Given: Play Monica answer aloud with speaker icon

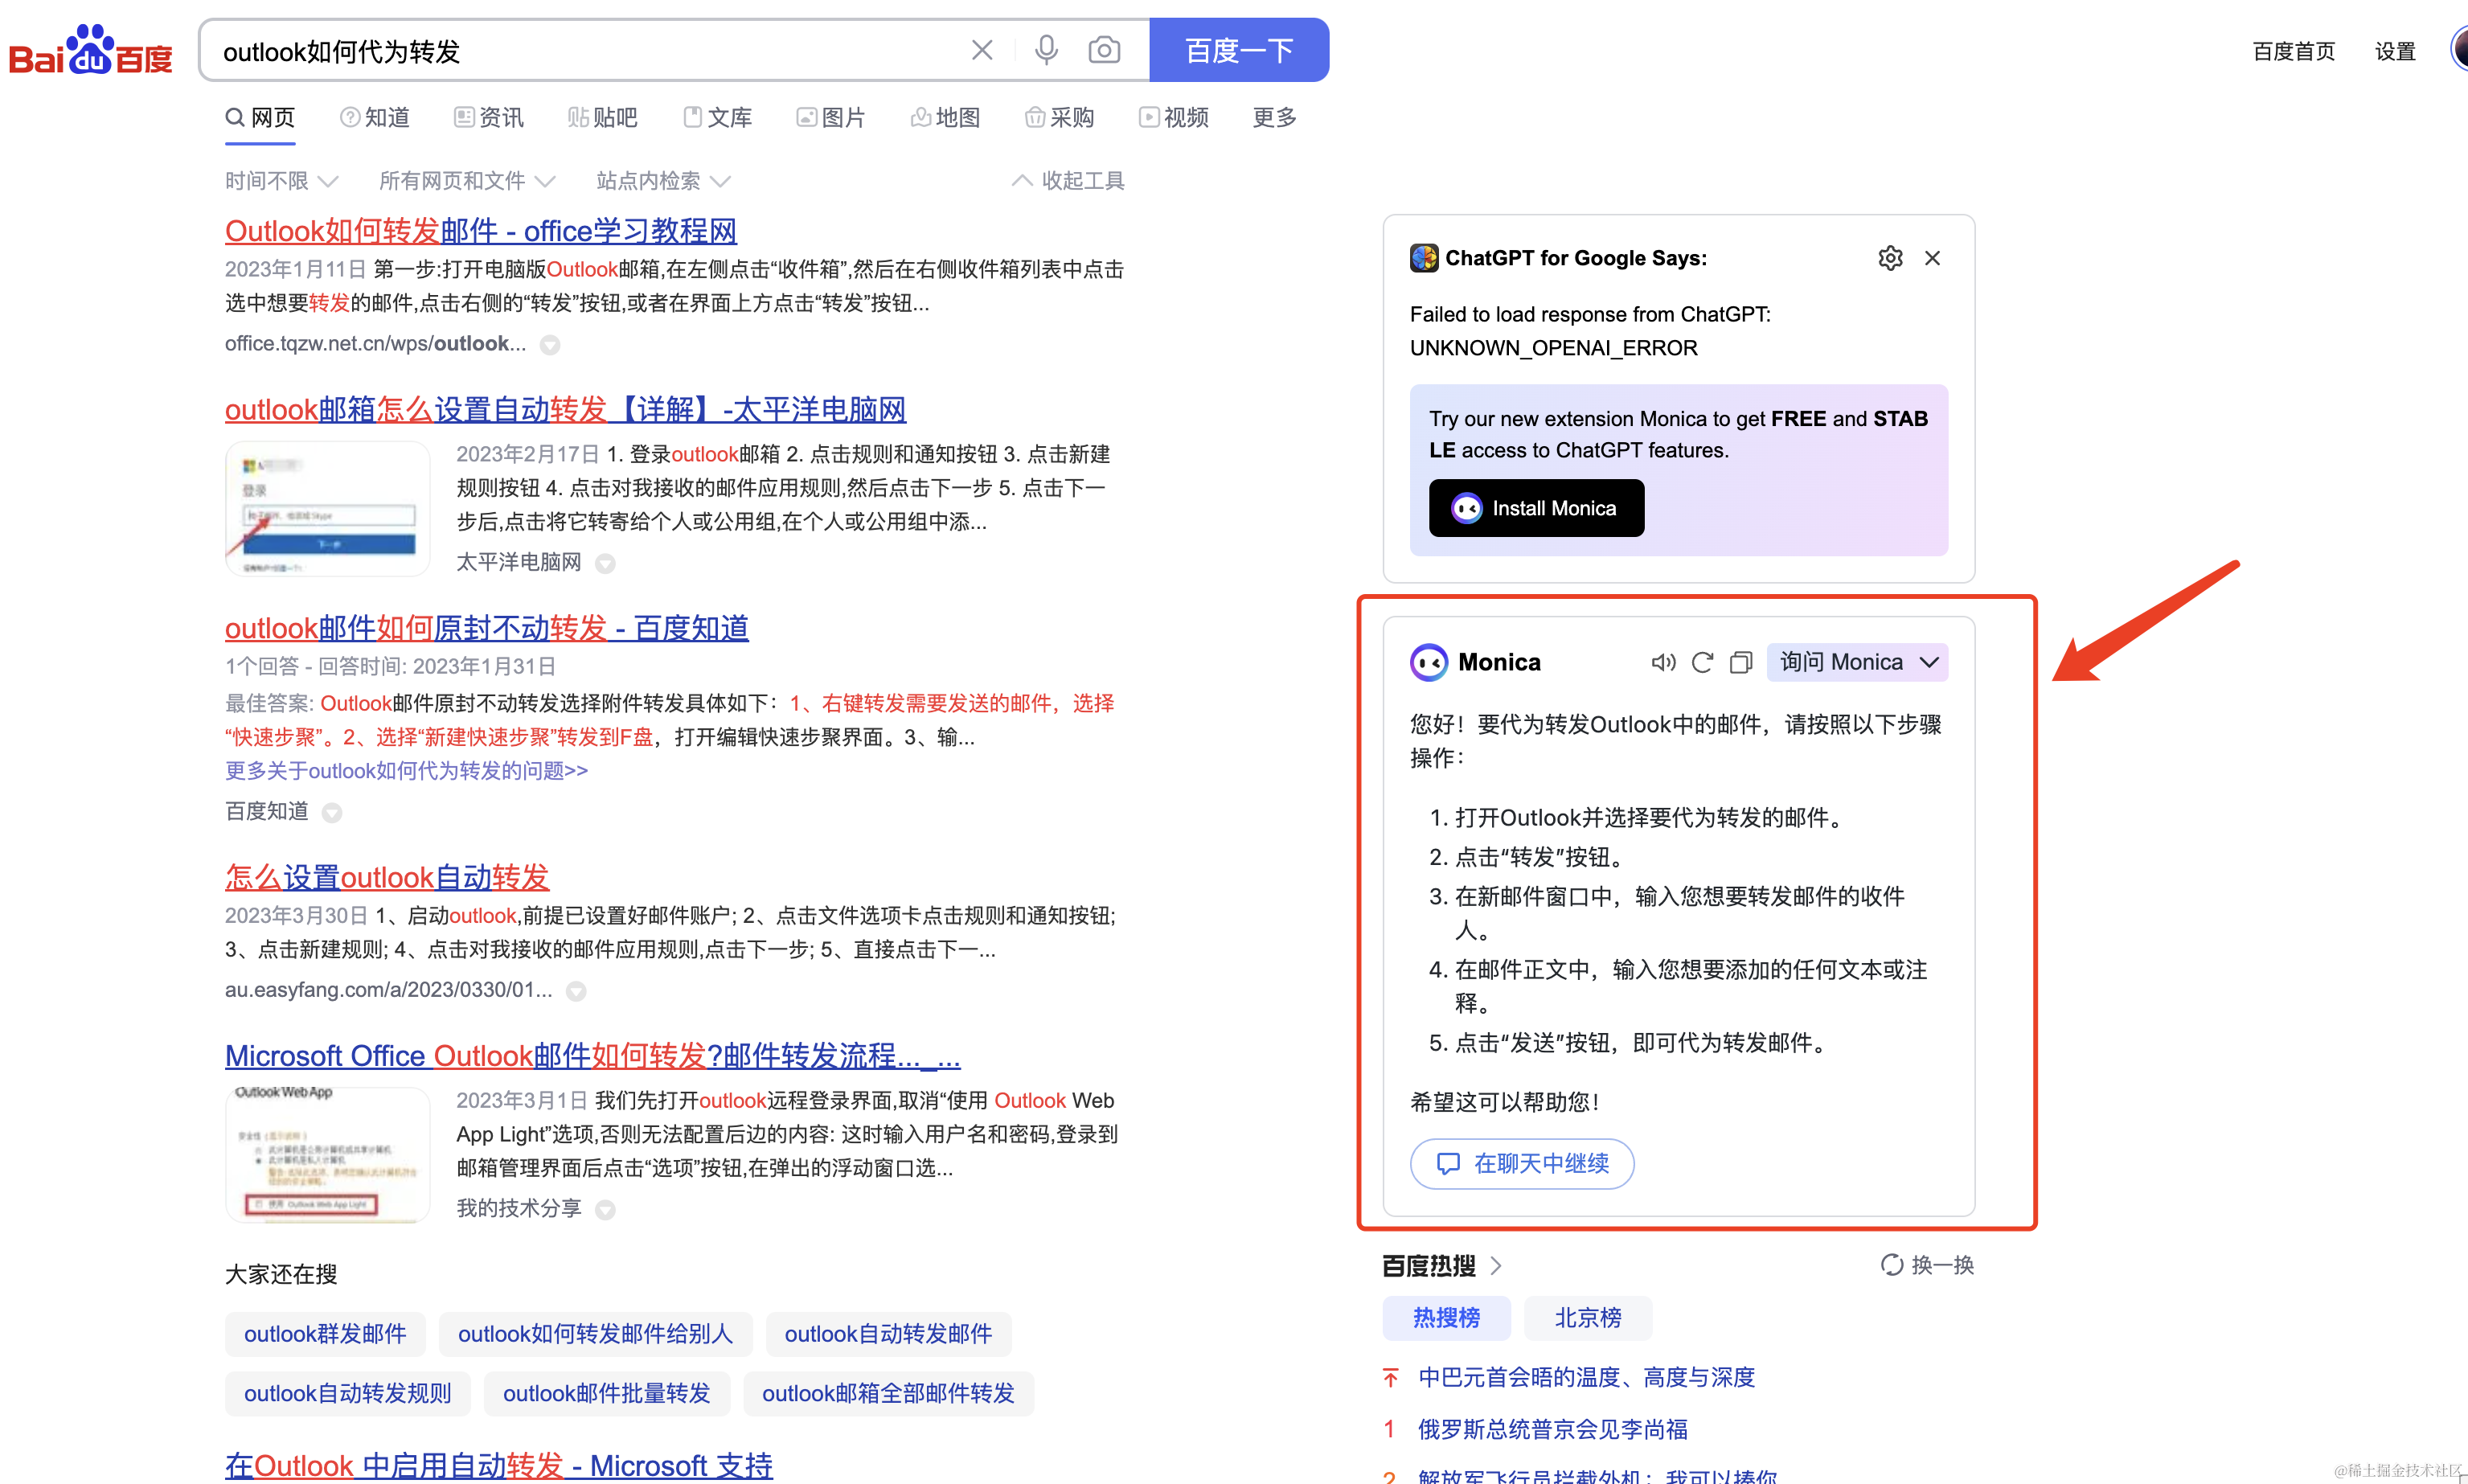Looking at the screenshot, I should [x=1663, y=662].
